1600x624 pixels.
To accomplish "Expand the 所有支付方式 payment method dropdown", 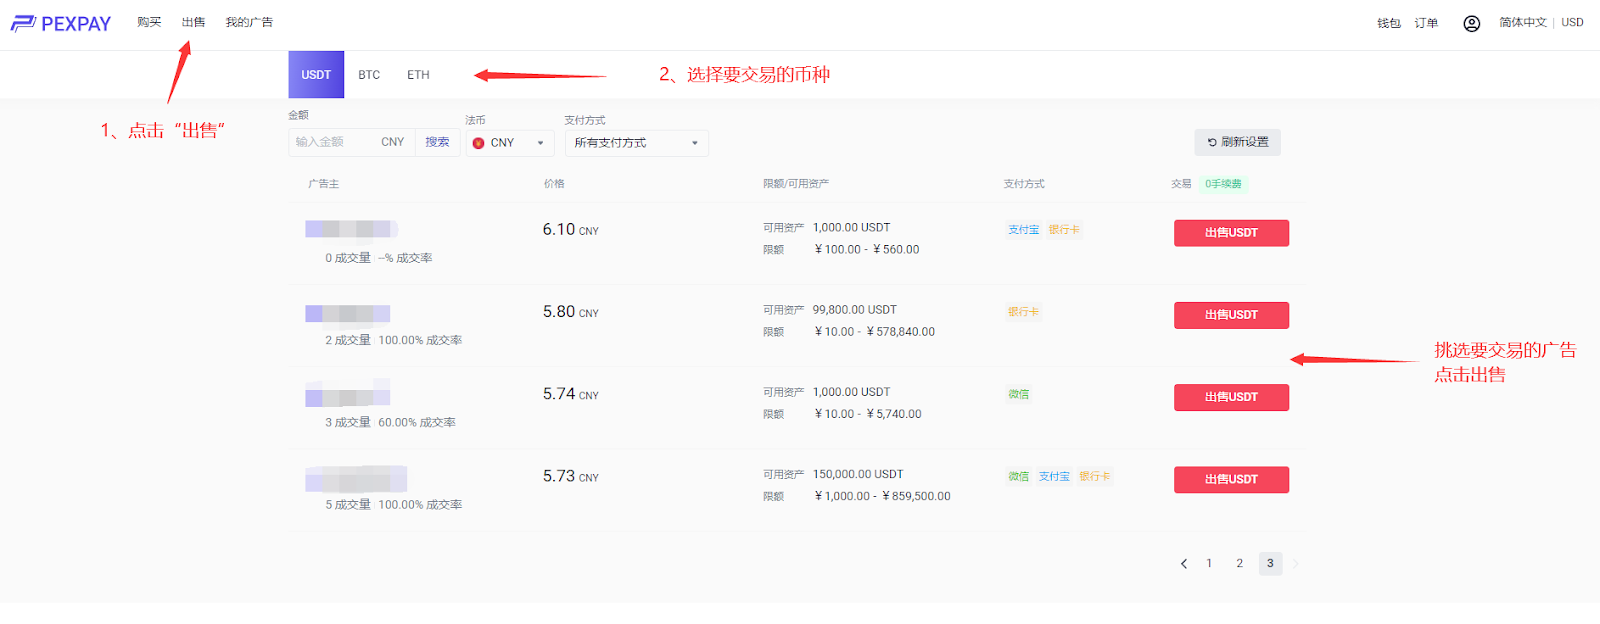I will pyautogui.click(x=636, y=143).
